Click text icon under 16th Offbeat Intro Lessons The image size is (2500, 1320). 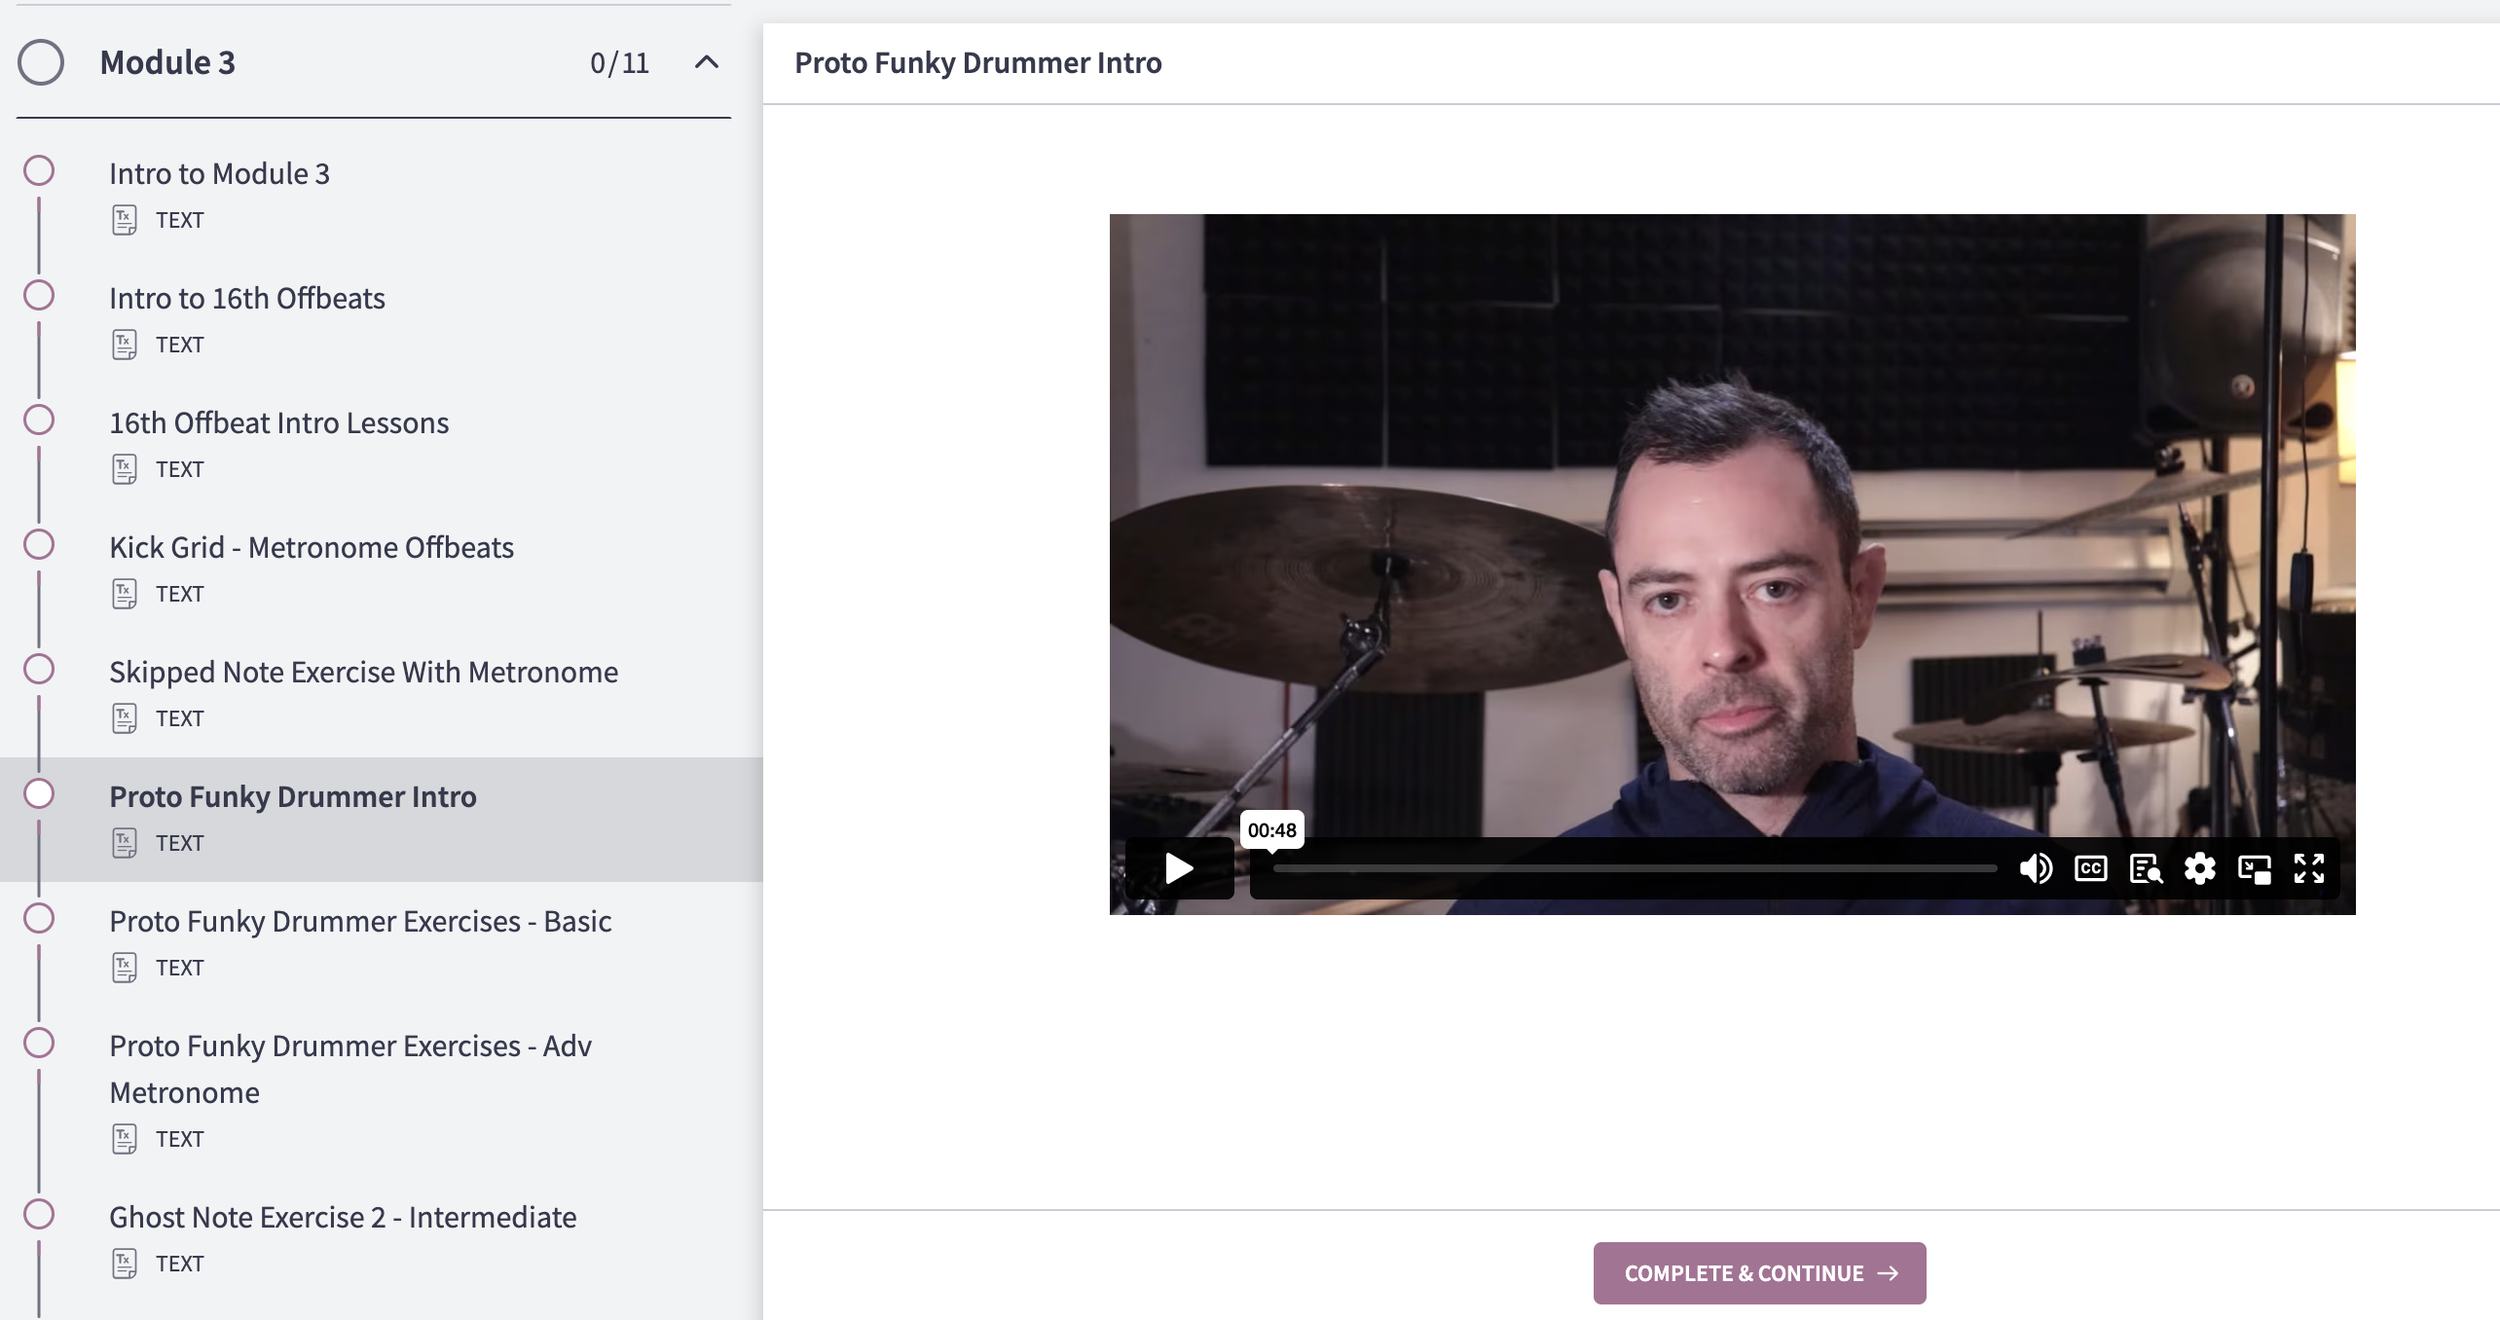click(124, 469)
